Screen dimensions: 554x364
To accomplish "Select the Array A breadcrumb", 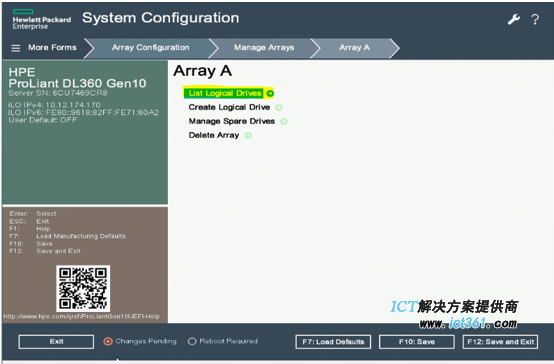I will (354, 48).
